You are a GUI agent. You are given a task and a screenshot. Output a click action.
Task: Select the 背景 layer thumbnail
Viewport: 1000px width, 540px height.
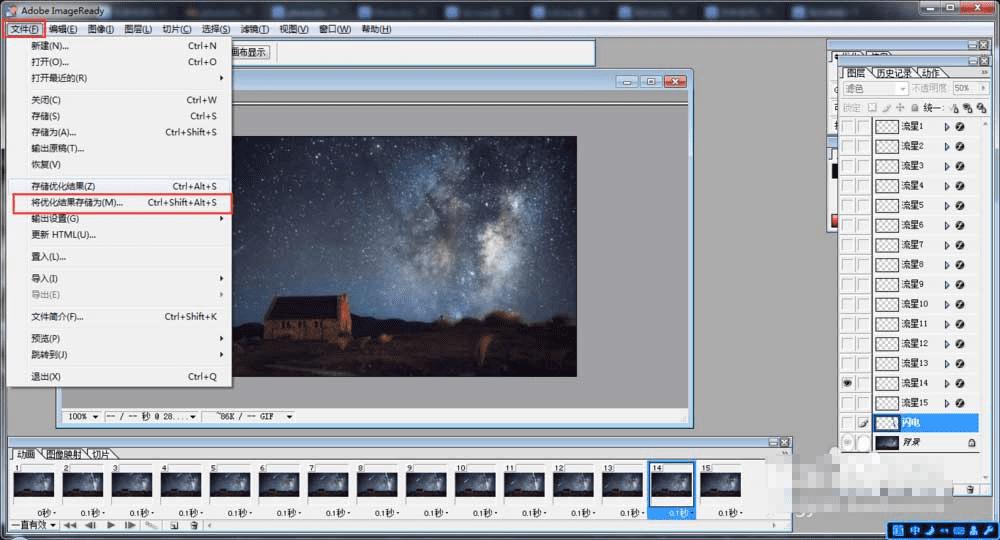pyautogui.click(x=886, y=442)
